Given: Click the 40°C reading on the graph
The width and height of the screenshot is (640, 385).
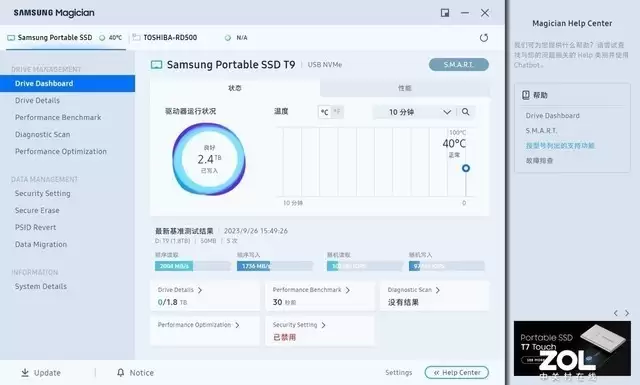Looking at the screenshot, I should click(454, 144).
